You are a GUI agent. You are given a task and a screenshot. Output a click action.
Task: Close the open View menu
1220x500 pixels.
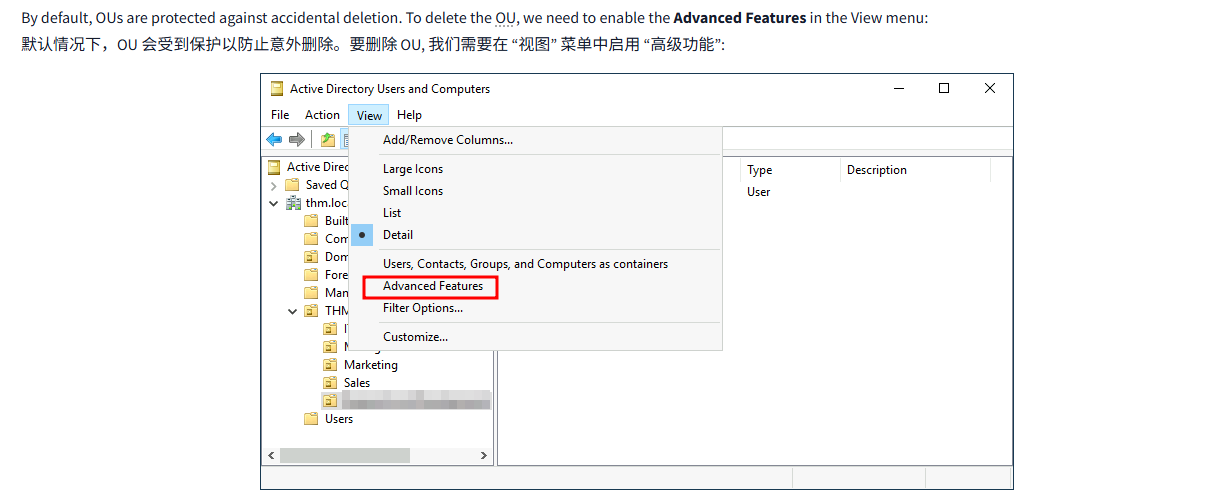[369, 115]
